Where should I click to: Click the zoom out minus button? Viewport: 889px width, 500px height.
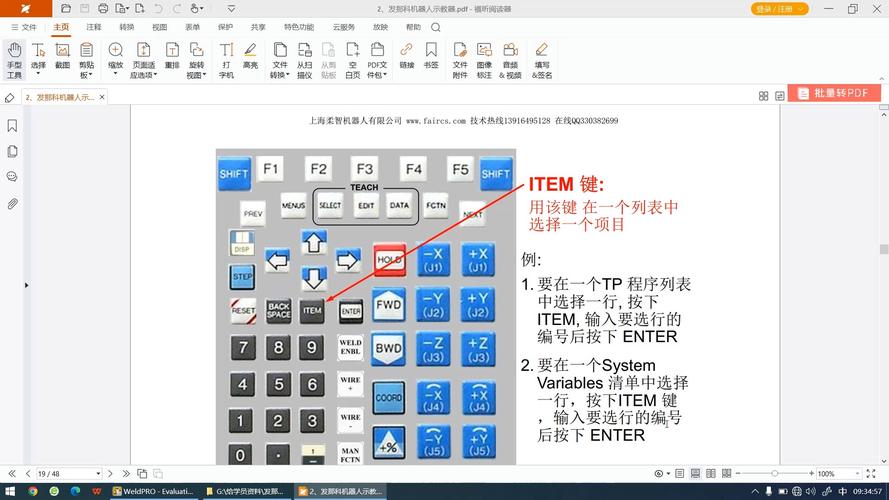point(738,473)
